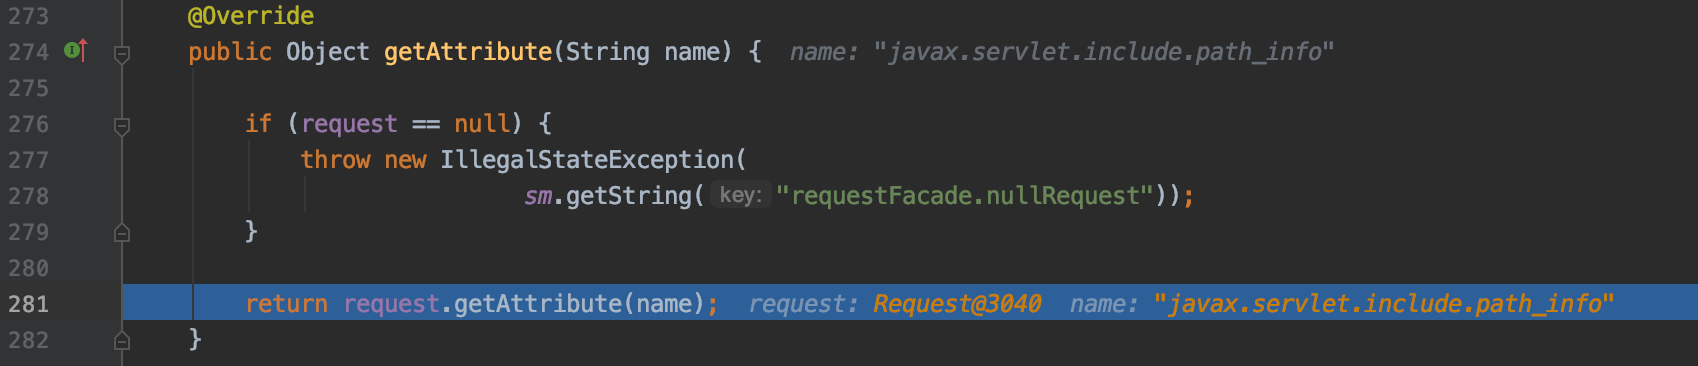Click the overrides method gutter icon on line 274

tap(76, 50)
